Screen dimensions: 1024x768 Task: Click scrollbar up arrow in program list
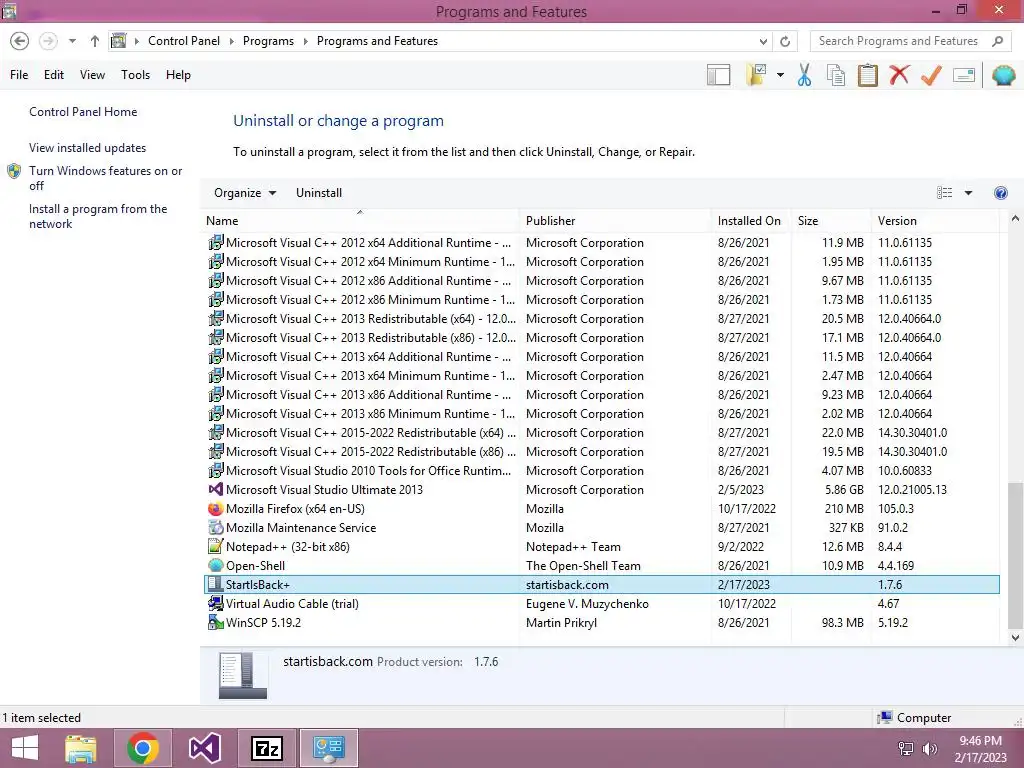[x=1016, y=219]
